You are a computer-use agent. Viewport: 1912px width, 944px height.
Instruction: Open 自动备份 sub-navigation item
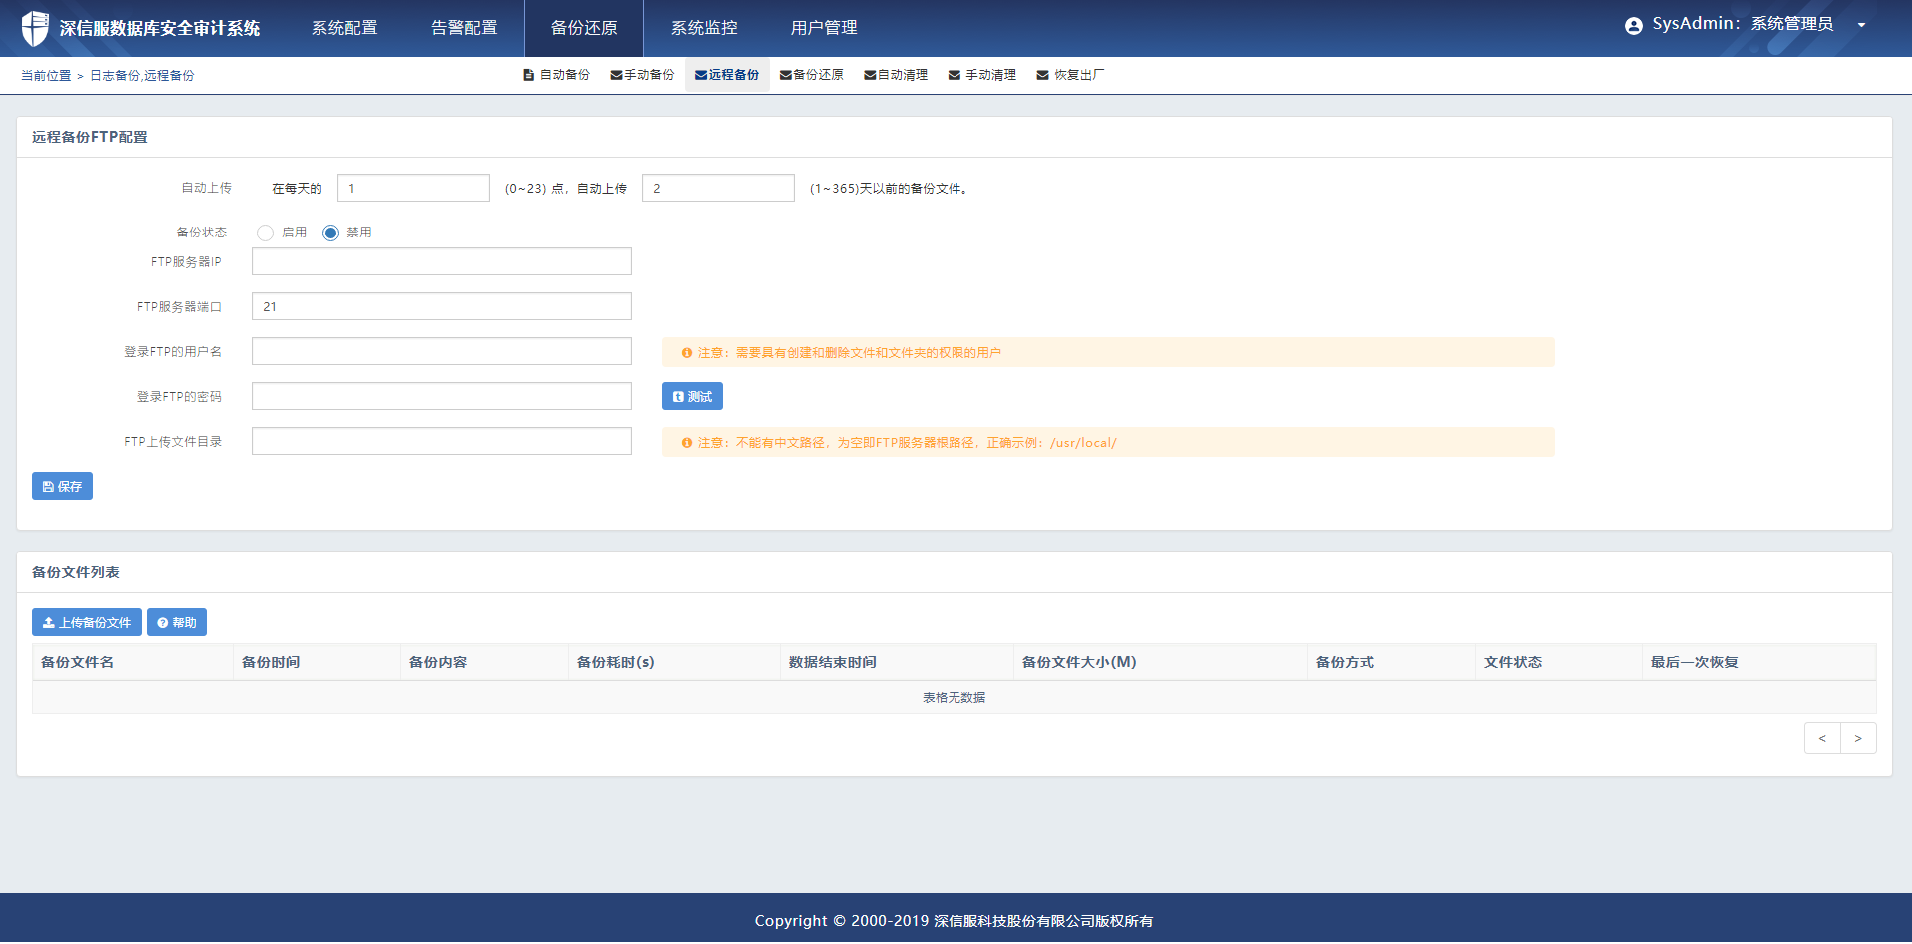click(556, 75)
